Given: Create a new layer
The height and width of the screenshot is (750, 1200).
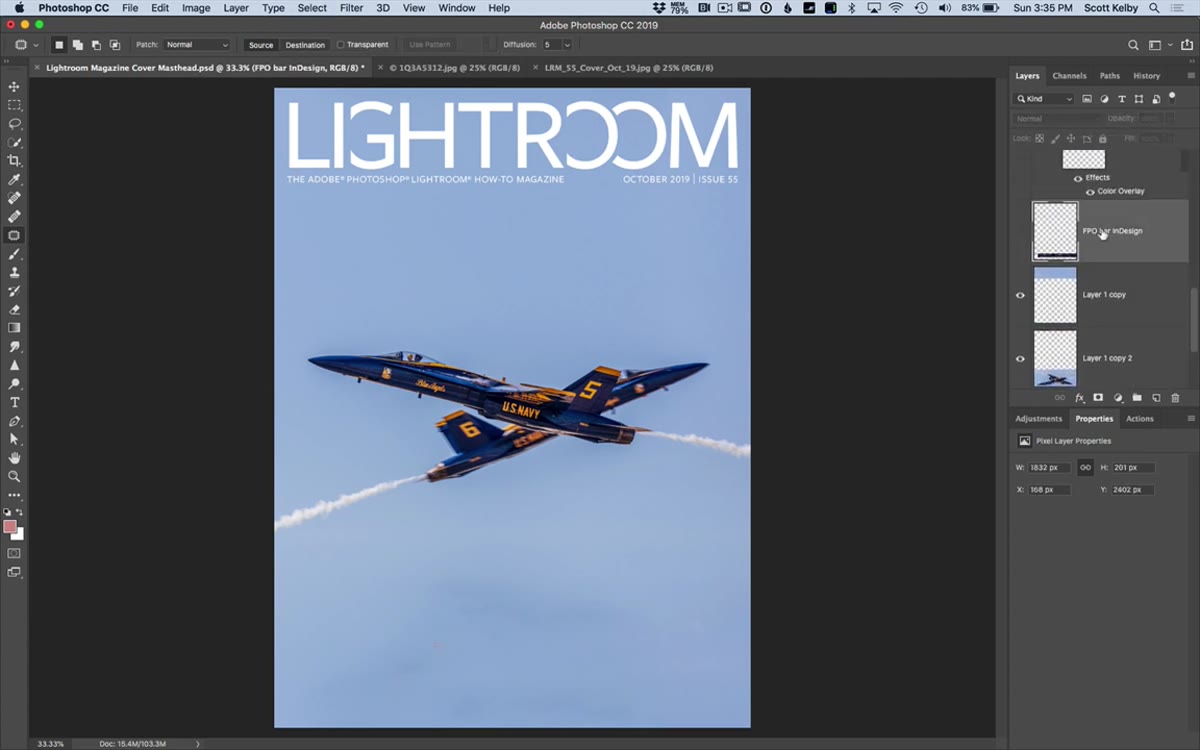Looking at the screenshot, I should point(1156,398).
